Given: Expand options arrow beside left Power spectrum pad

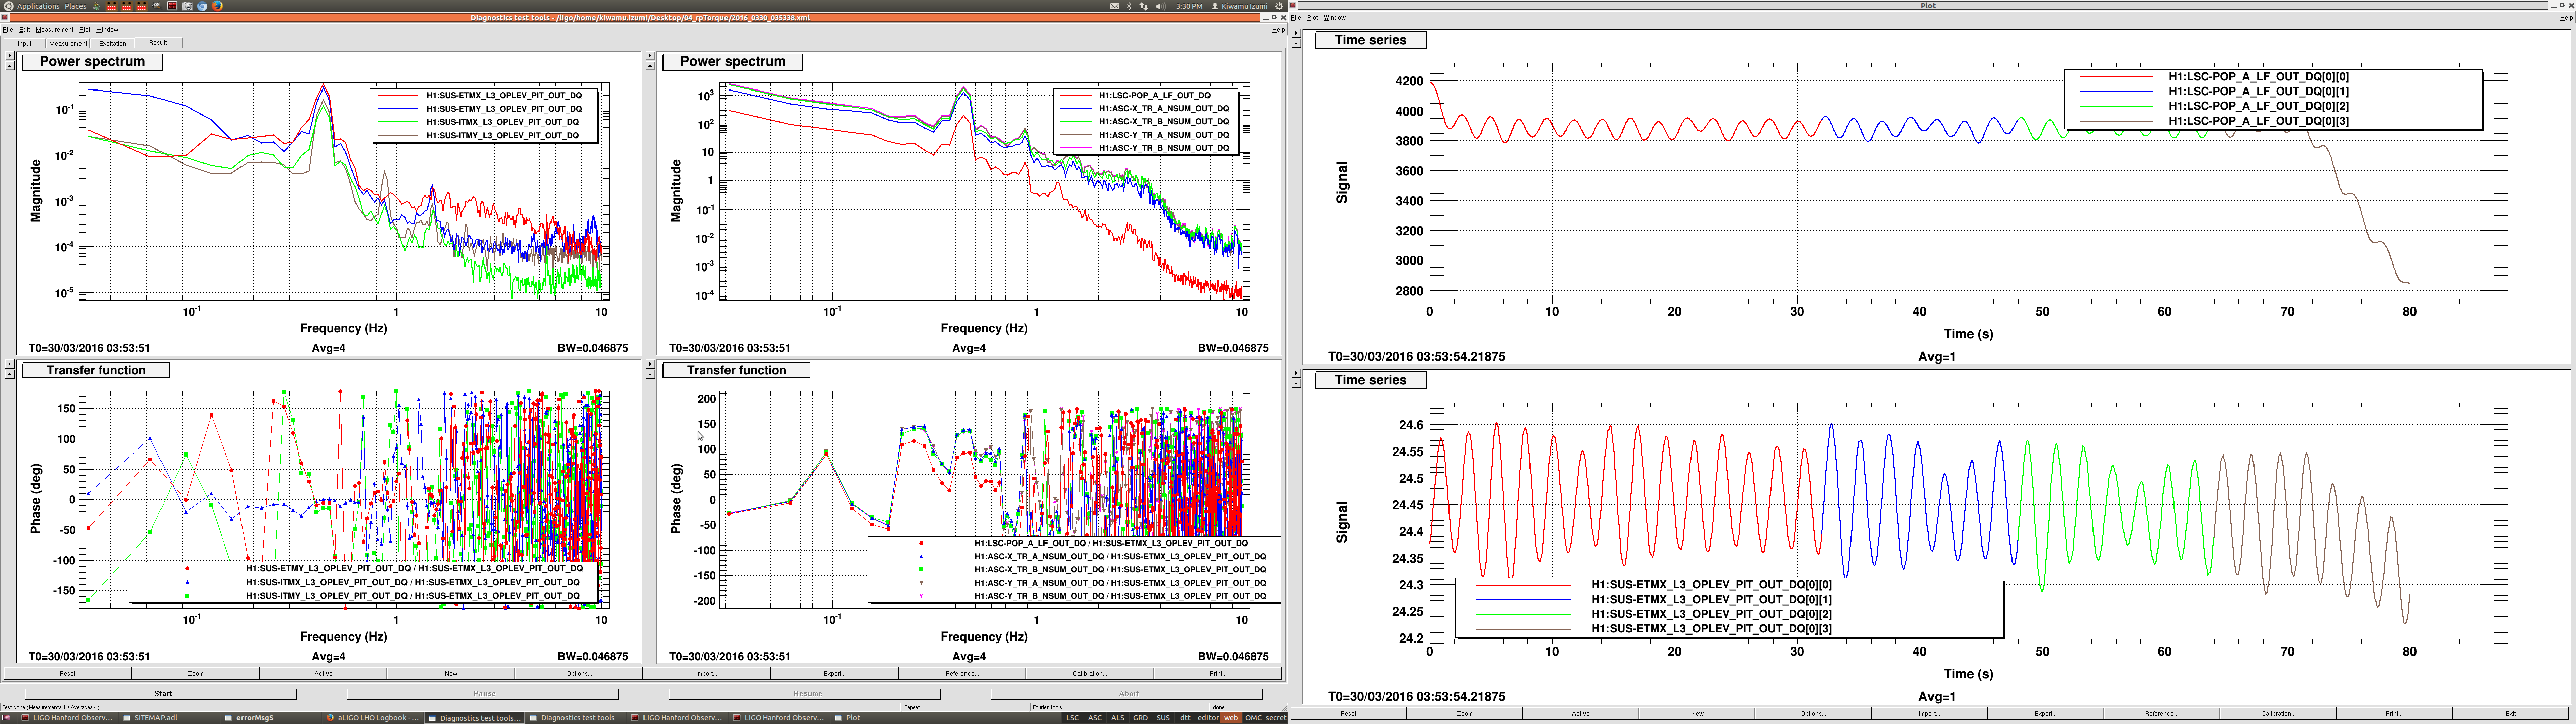Looking at the screenshot, I should click(x=9, y=56).
